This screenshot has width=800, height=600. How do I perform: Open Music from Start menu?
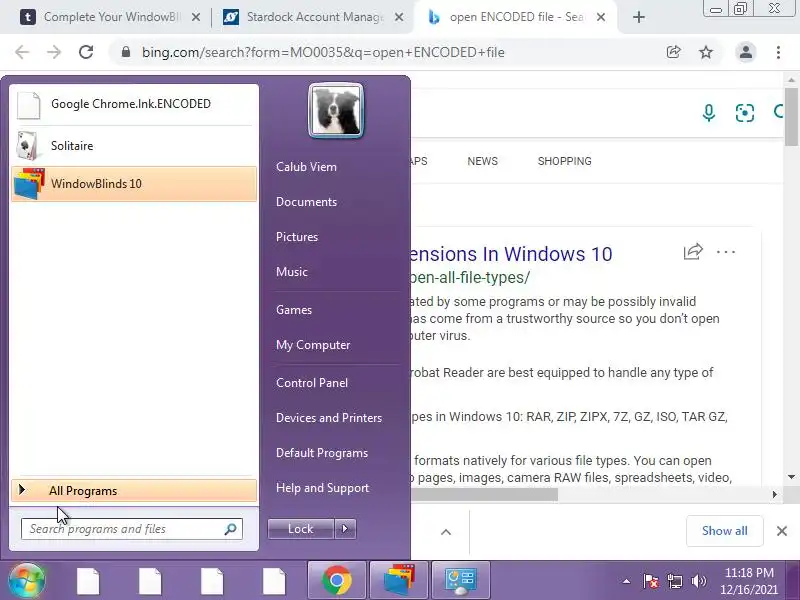pyautogui.click(x=292, y=272)
